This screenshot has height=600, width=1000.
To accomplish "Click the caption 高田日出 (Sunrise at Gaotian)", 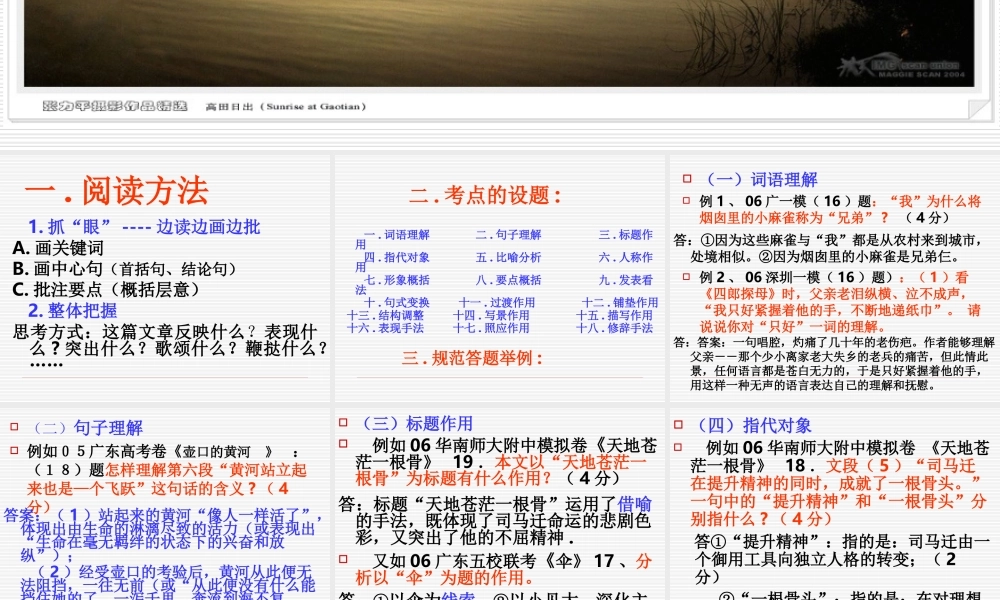I will coord(286,106).
